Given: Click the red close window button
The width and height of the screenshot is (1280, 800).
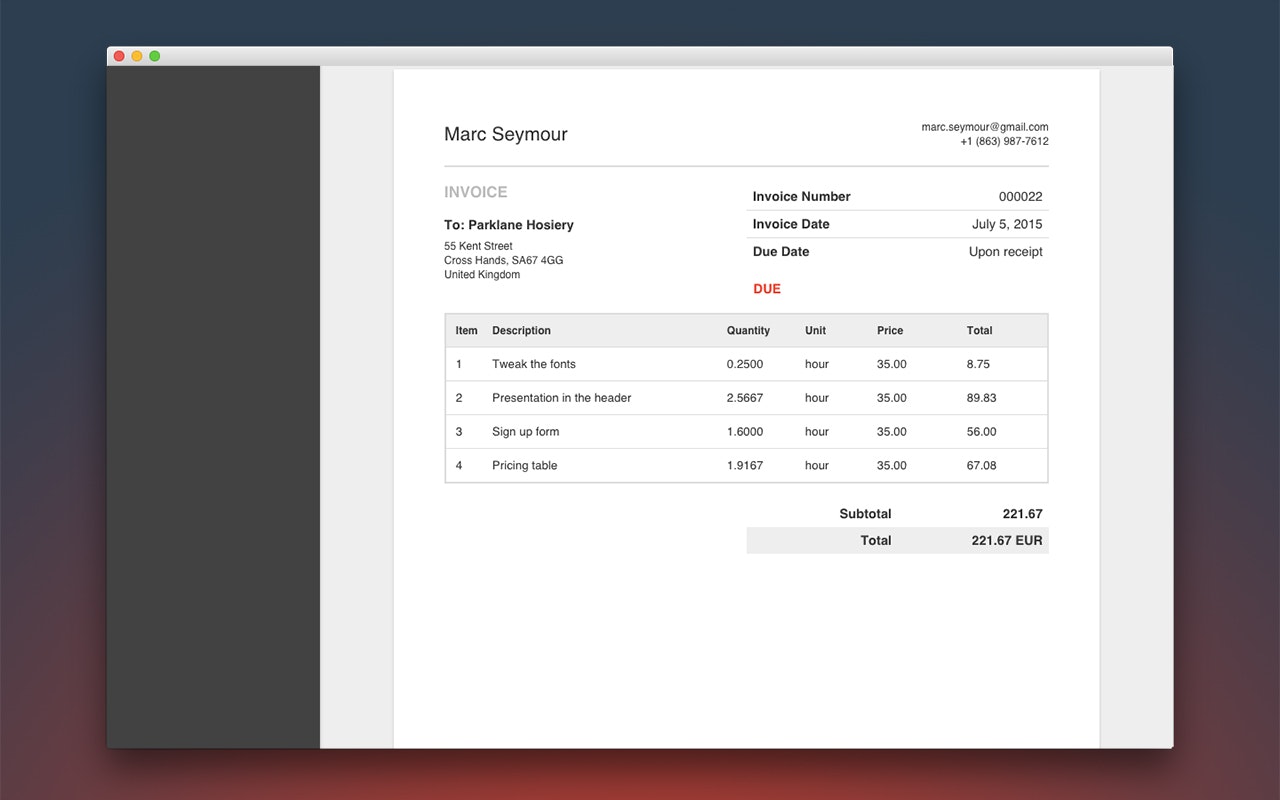Looking at the screenshot, I should pos(119,56).
